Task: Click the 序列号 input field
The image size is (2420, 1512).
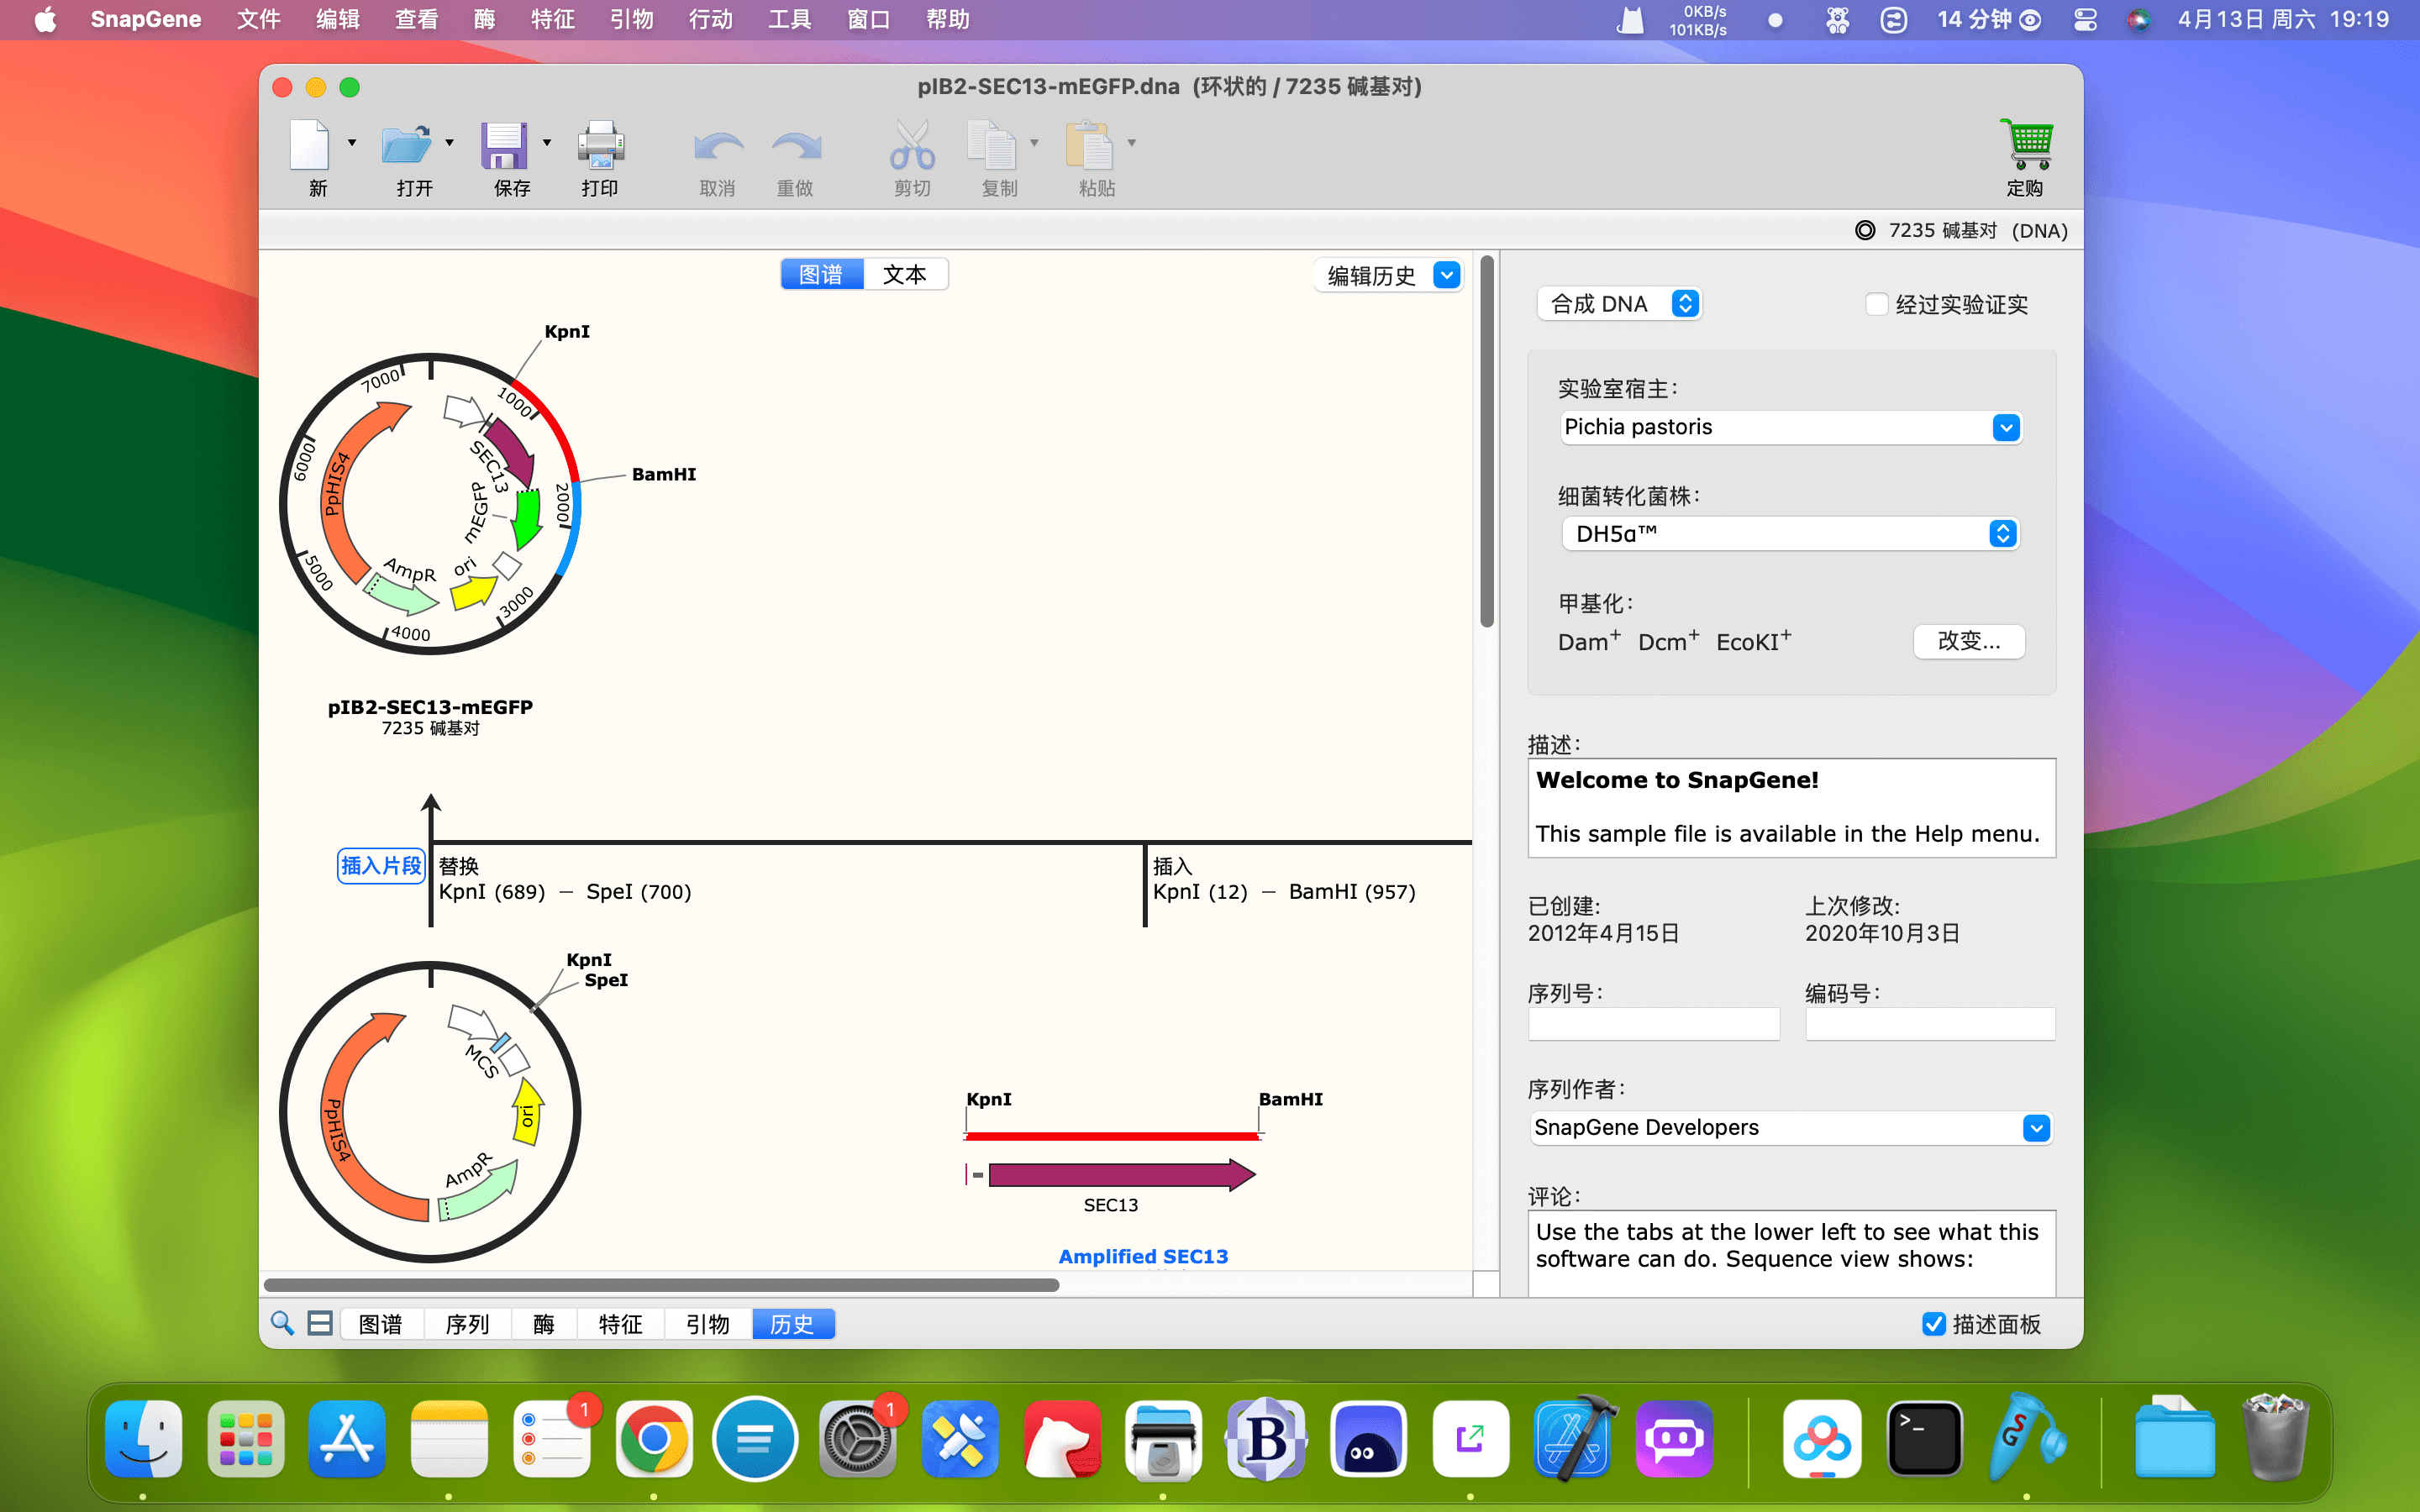Action: pos(1654,1024)
